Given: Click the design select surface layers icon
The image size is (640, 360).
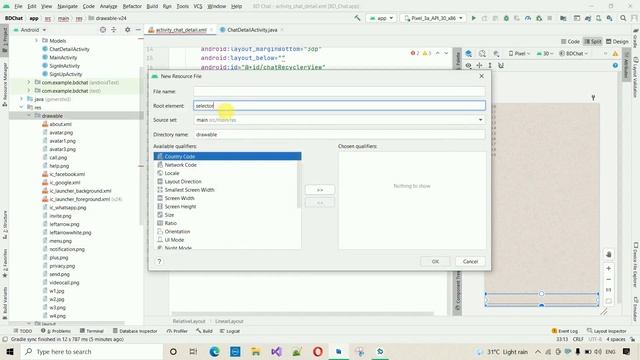Looking at the screenshot, I should [469, 53].
